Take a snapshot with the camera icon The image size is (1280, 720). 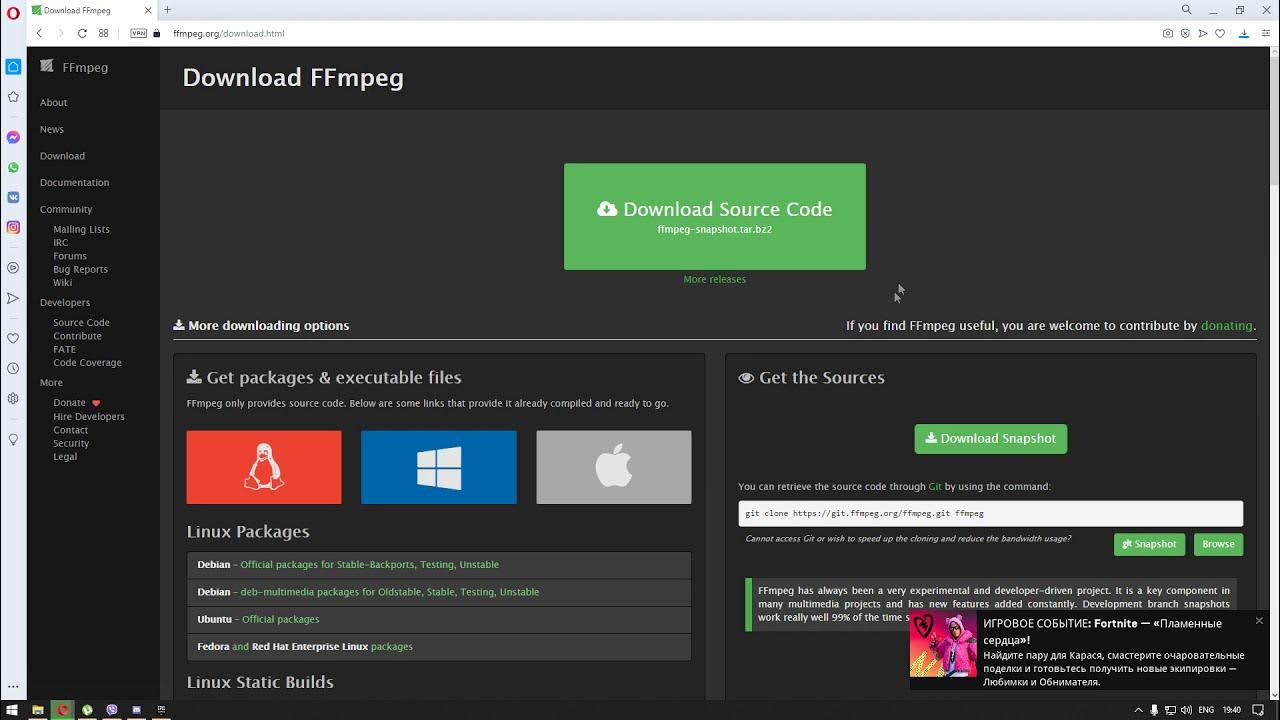1168,33
